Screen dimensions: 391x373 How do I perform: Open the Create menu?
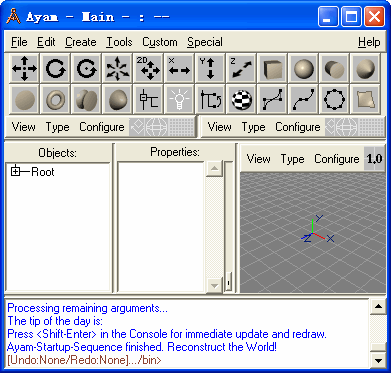[x=81, y=42]
